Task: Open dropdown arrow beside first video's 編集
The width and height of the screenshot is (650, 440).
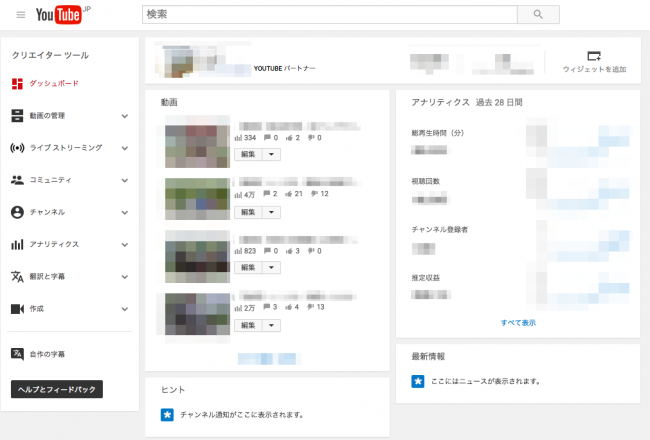Action: click(x=273, y=155)
